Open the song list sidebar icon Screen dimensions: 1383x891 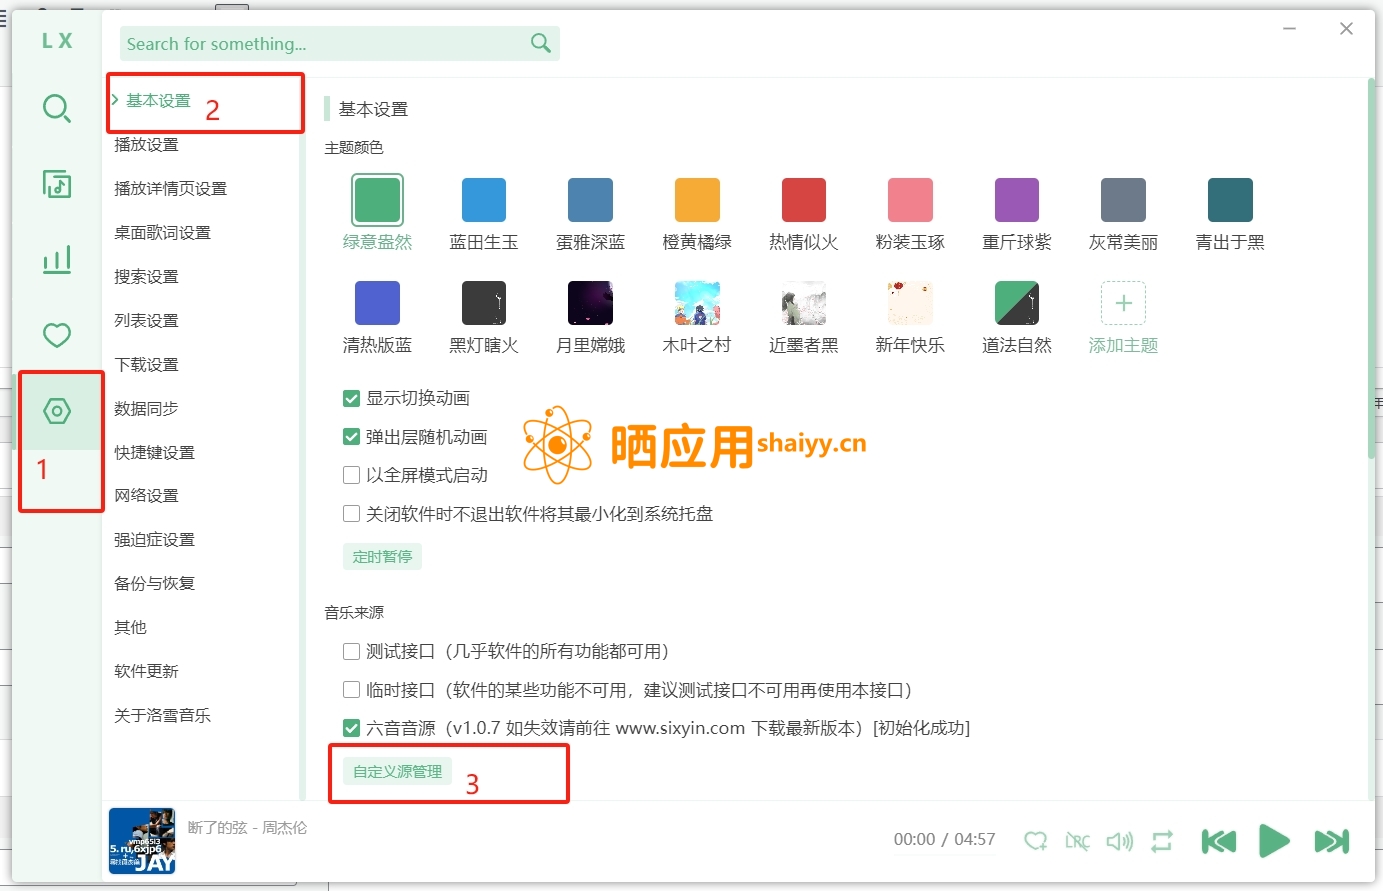(57, 184)
